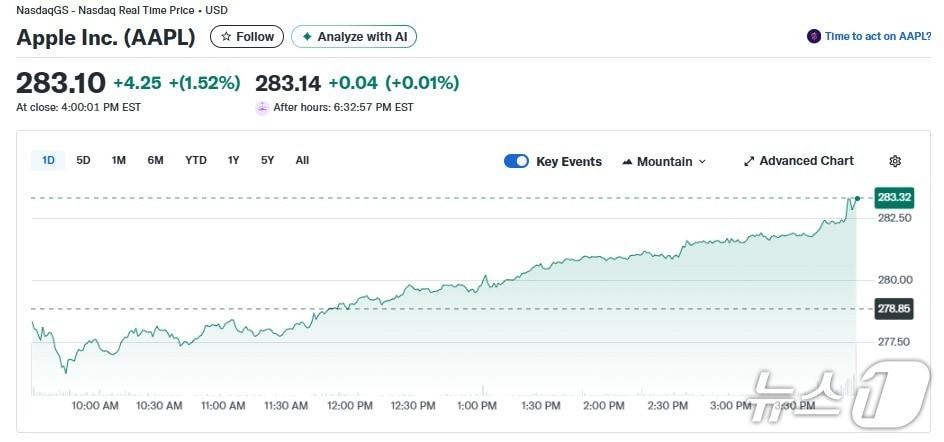Open chart settings gear icon
The height and width of the screenshot is (442, 944).
coord(895,161)
